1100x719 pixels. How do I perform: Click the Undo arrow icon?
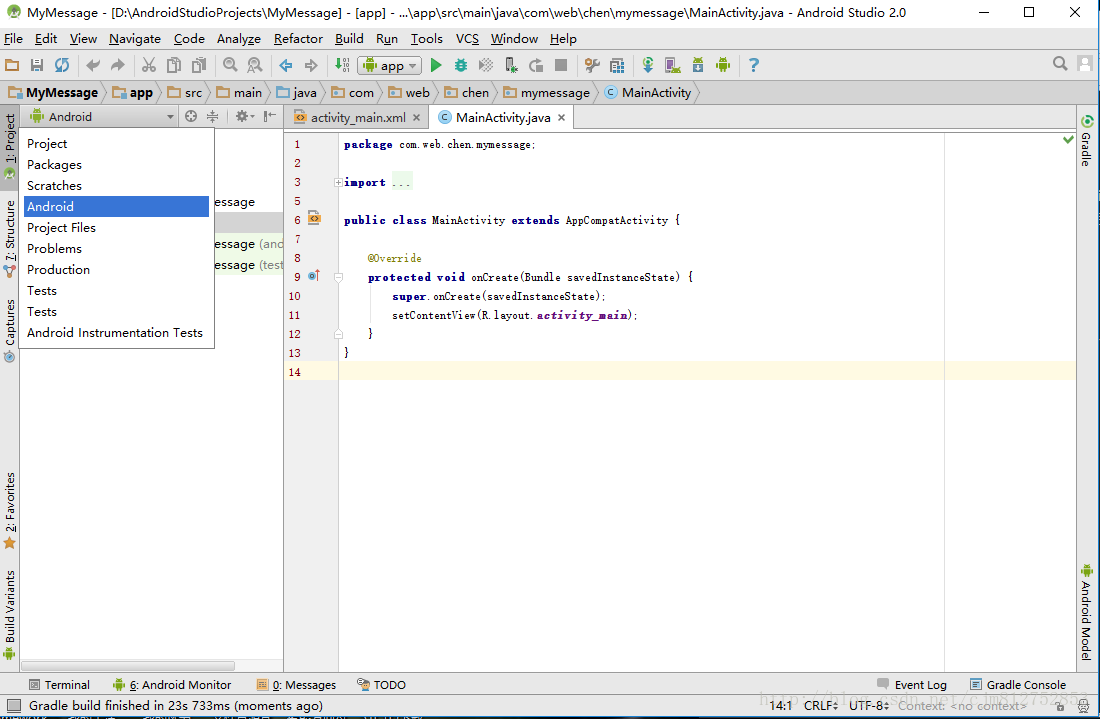pos(93,65)
